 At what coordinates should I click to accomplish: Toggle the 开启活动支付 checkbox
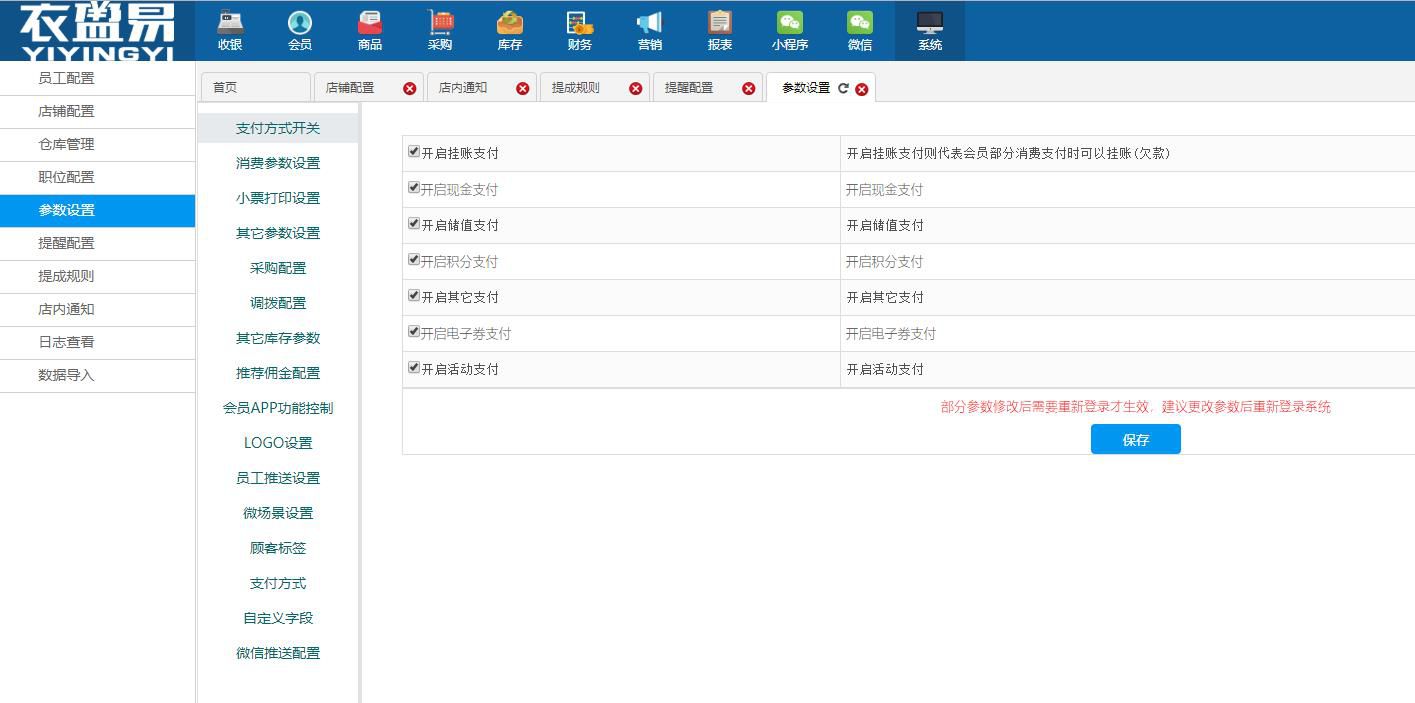click(x=413, y=368)
